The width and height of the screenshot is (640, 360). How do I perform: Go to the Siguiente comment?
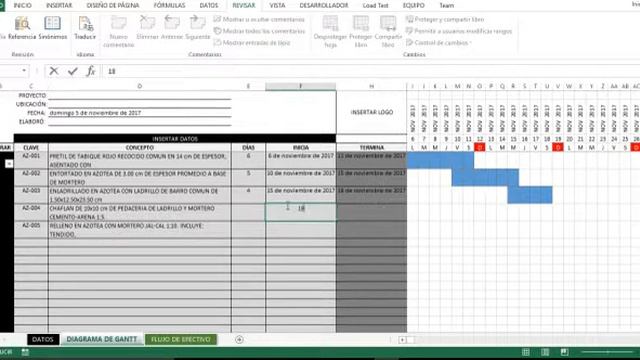click(x=198, y=28)
